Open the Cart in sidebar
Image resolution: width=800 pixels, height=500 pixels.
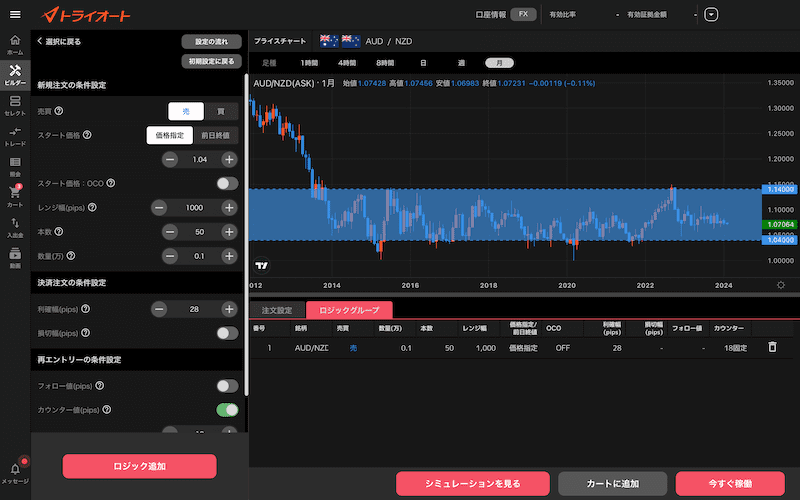15,197
